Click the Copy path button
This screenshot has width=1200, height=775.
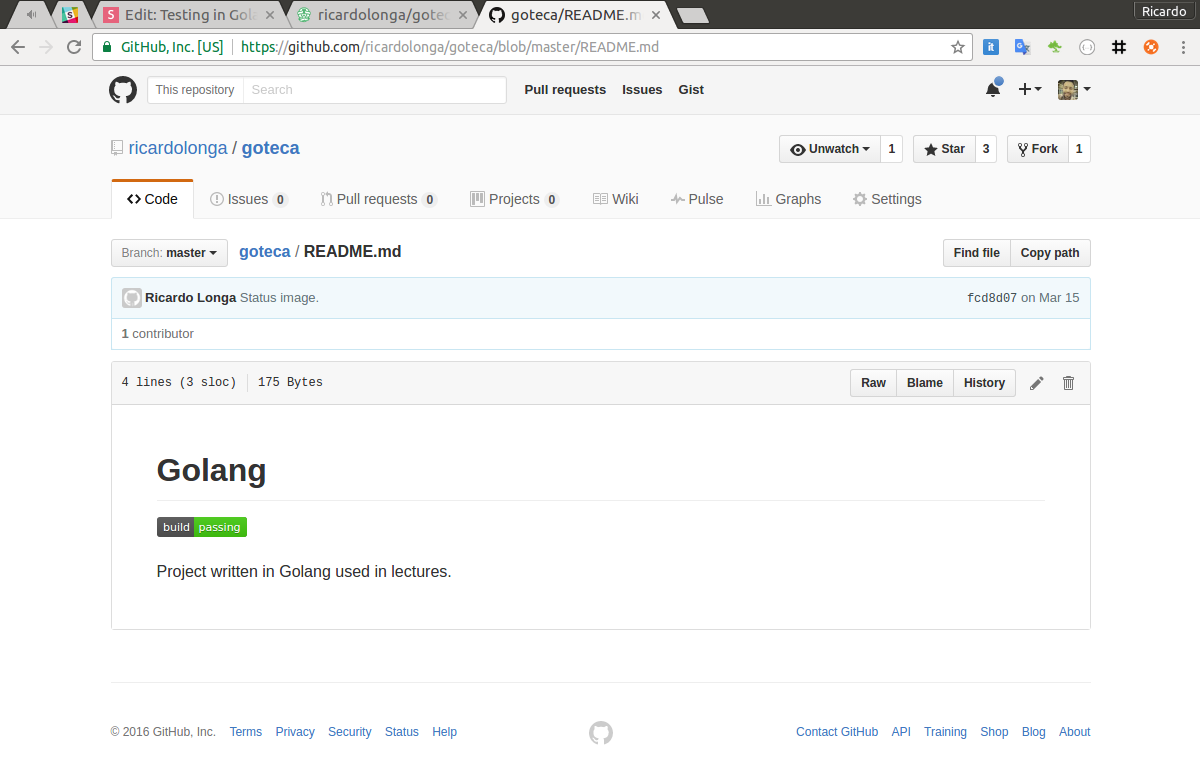[x=1050, y=253]
